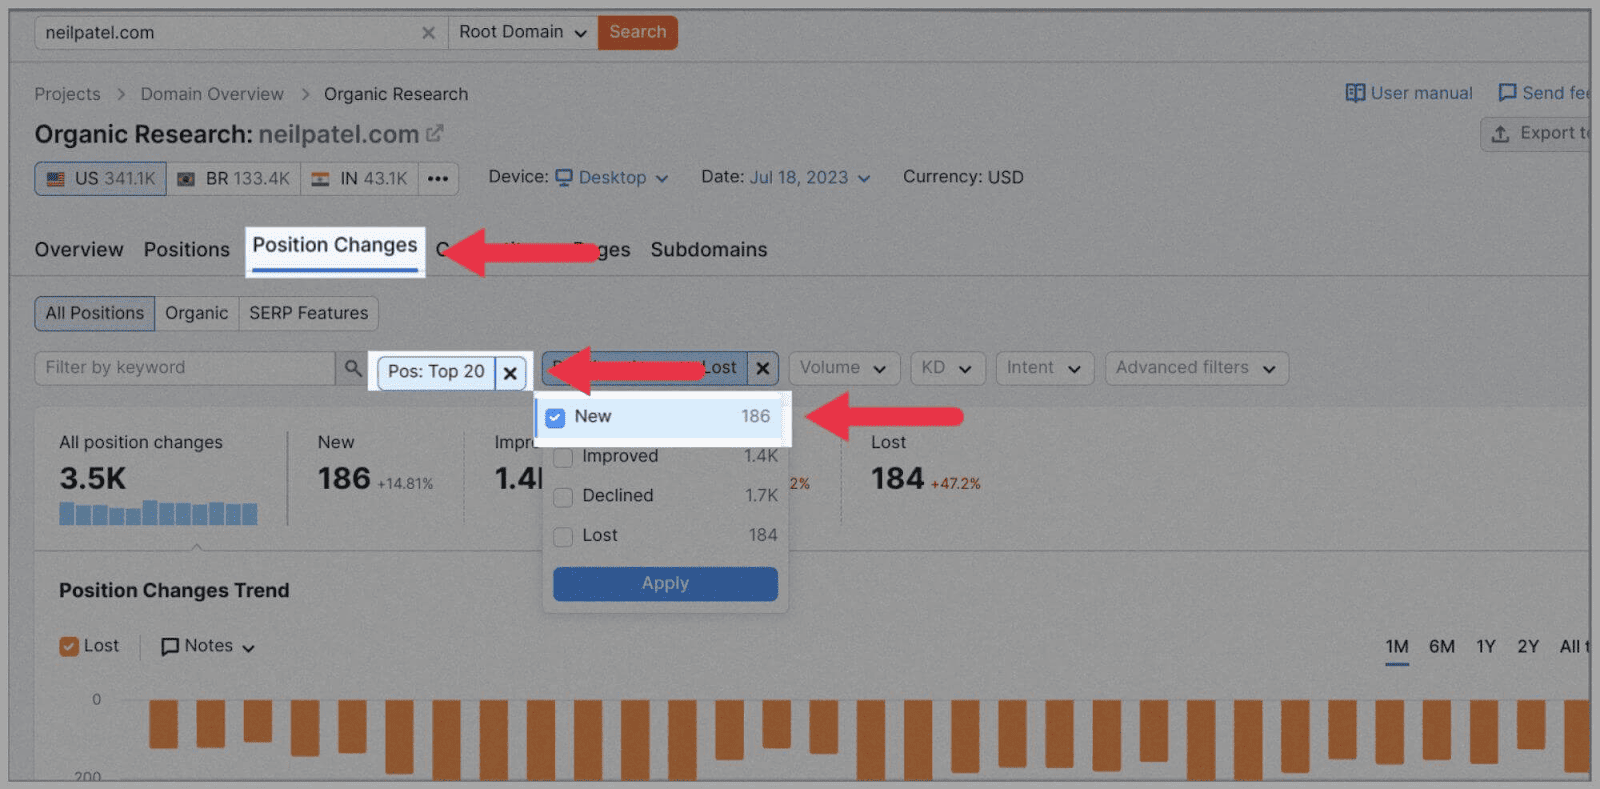The height and width of the screenshot is (789, 1600).
Task: Click Projects breadcrumb
Action: tap(68, 94)
